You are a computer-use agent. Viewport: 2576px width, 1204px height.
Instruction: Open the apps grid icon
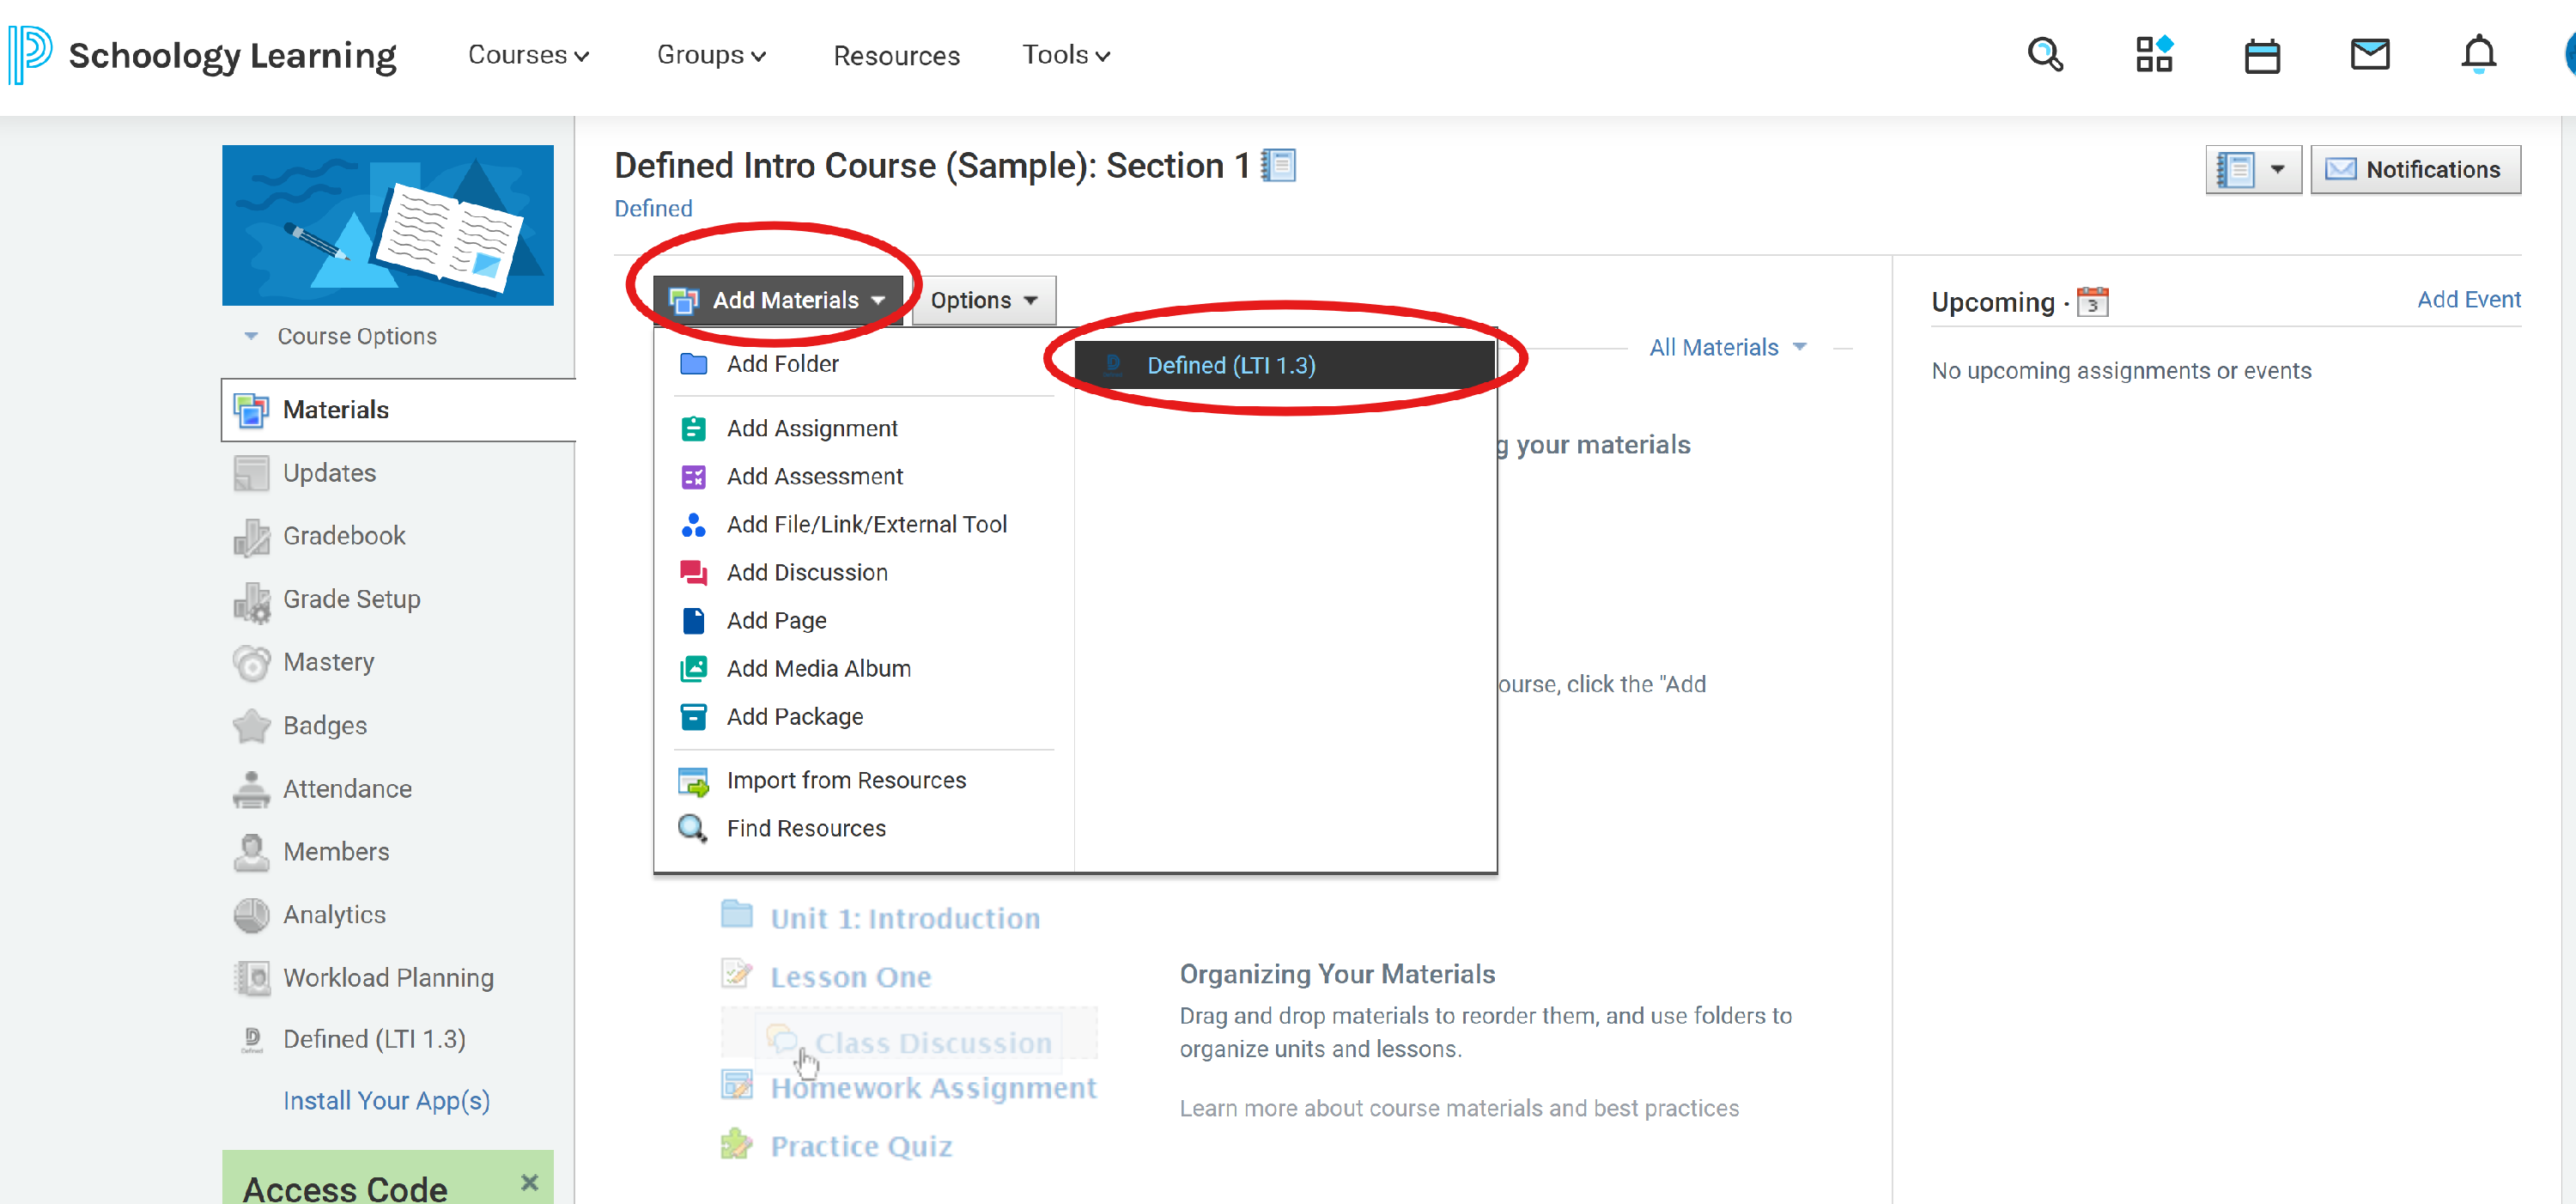[2154, 54]
